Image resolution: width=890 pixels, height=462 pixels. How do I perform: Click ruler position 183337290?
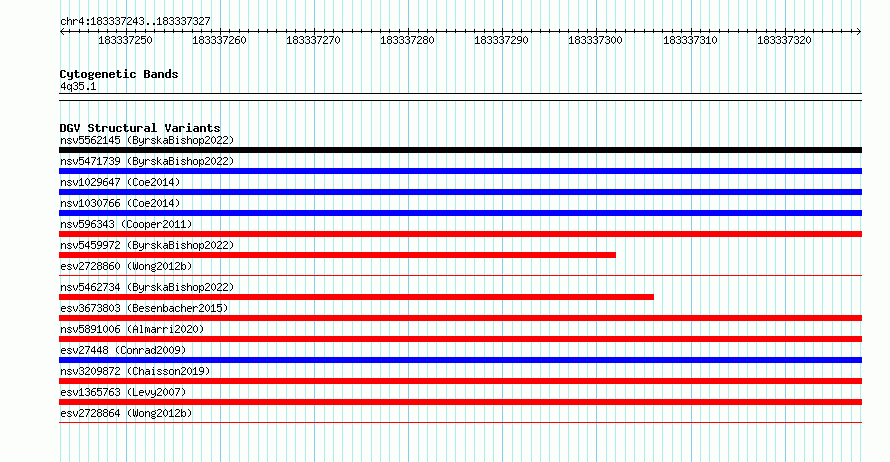[501, 40]
